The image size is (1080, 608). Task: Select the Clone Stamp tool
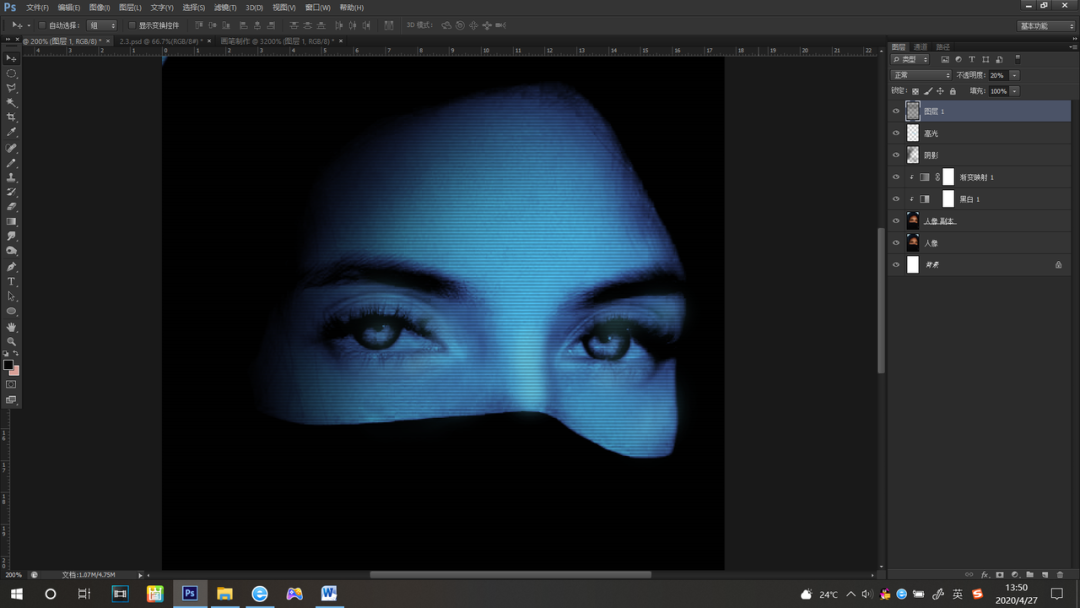[x=11, y=178]
